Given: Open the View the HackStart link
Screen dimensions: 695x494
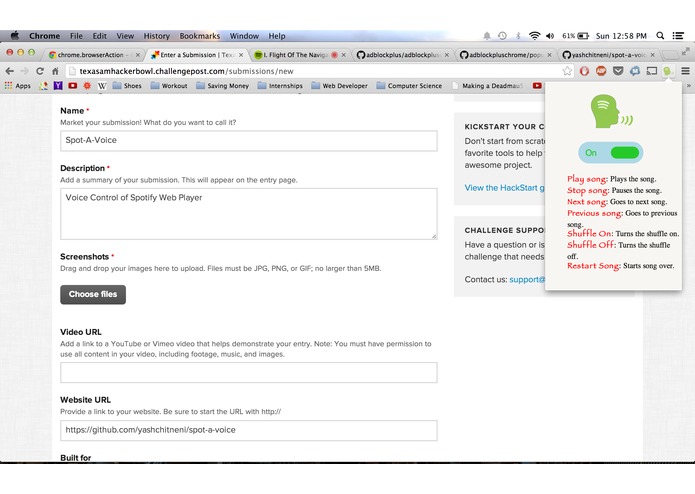Looking at the screenshot, I should (504, 188).
